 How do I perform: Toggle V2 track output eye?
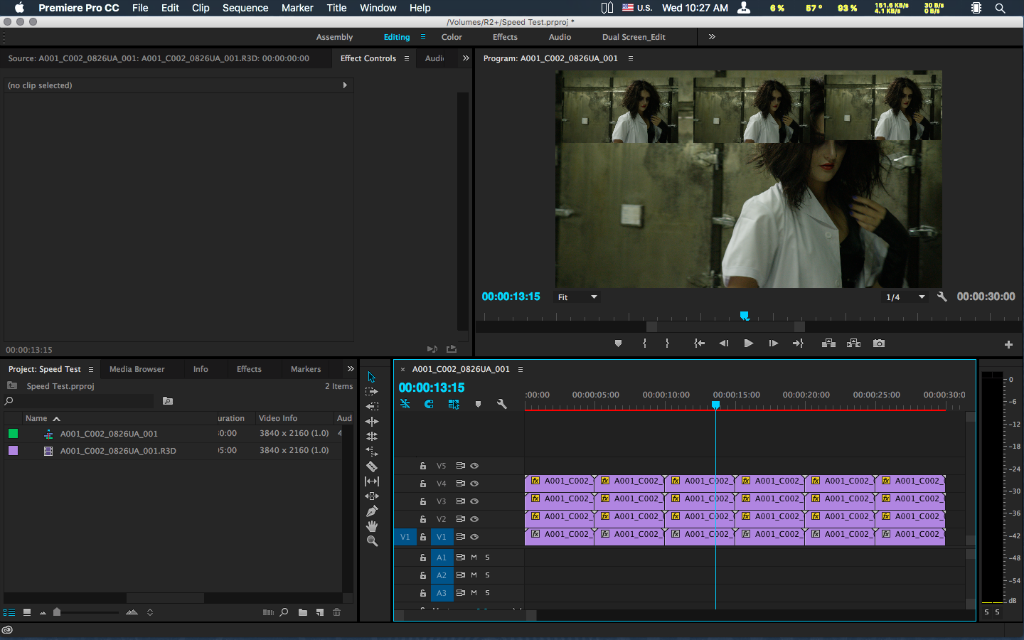475,519
